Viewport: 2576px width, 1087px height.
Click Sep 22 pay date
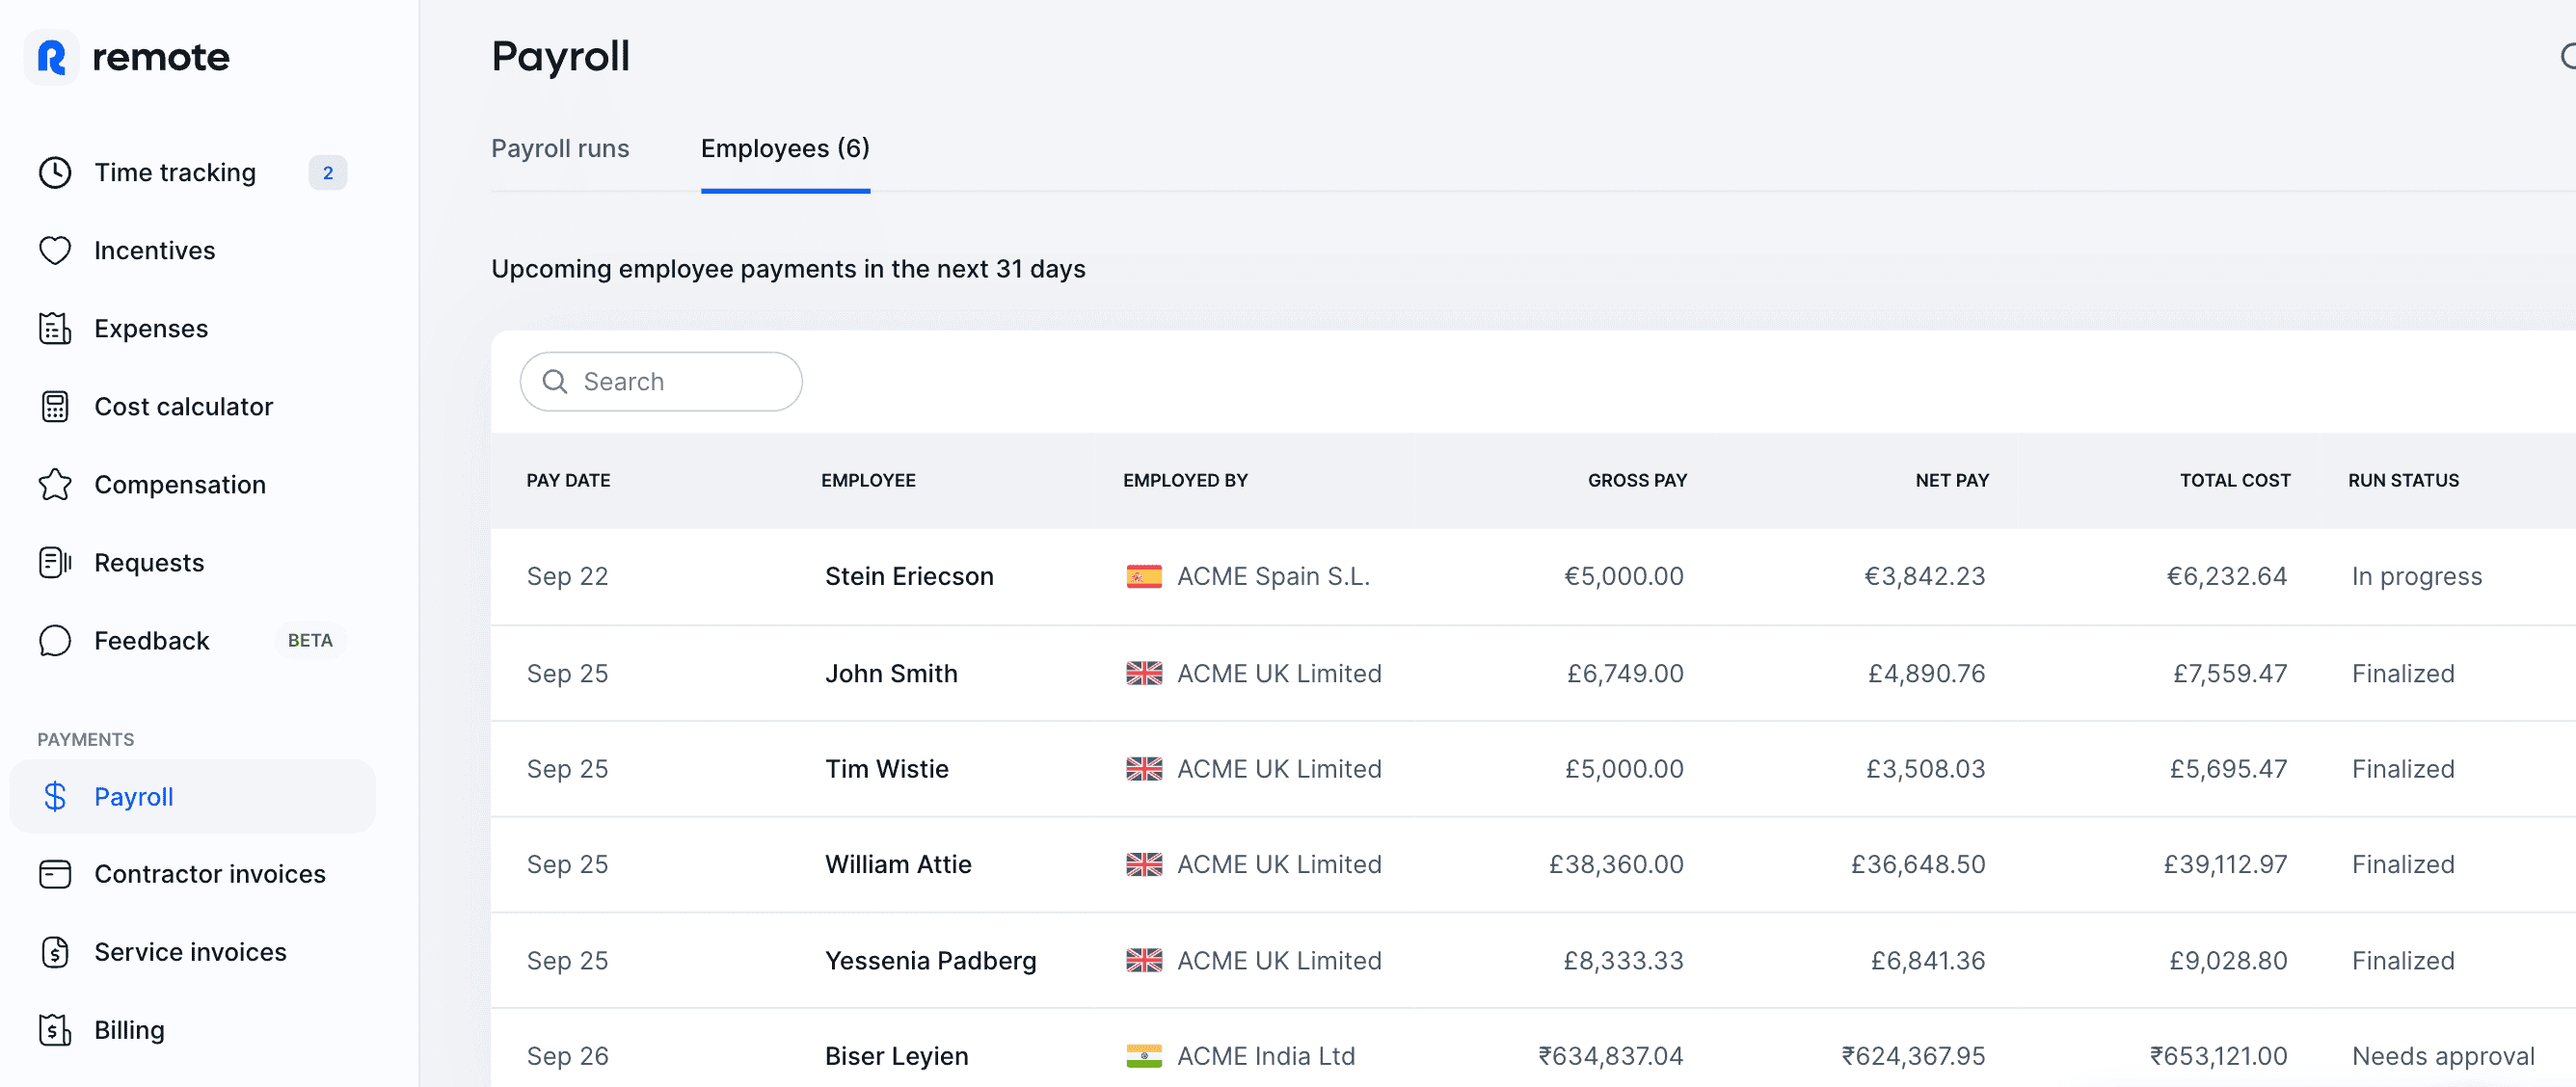pyautogui.click(x=567, y=576)
